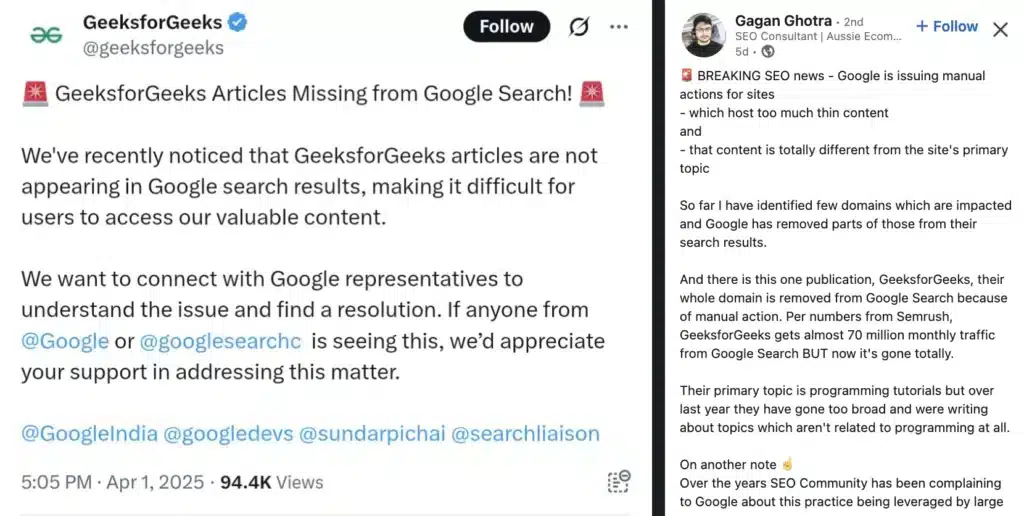Screen dimensions: 1024x516
Task: Follow Gagan Ghotra on LinkedIn
Action: point(946,27)
